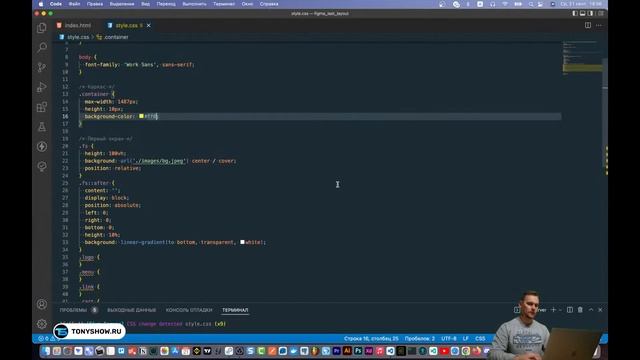Kill terminal with the trash icon
This screenshot has height=360, width=640.
(580, 310)
